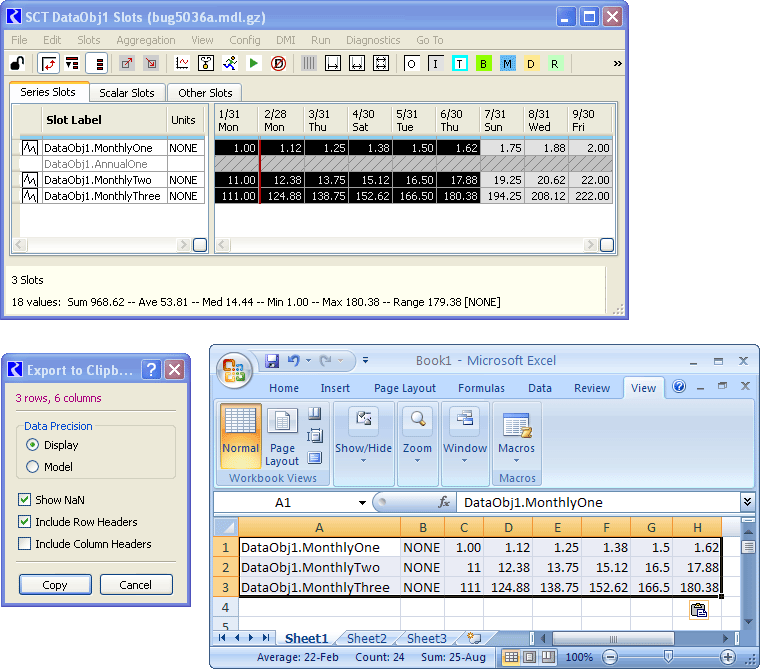760x669 pixels.
Task: Expand the Excel formula bar
Action: 747,502
